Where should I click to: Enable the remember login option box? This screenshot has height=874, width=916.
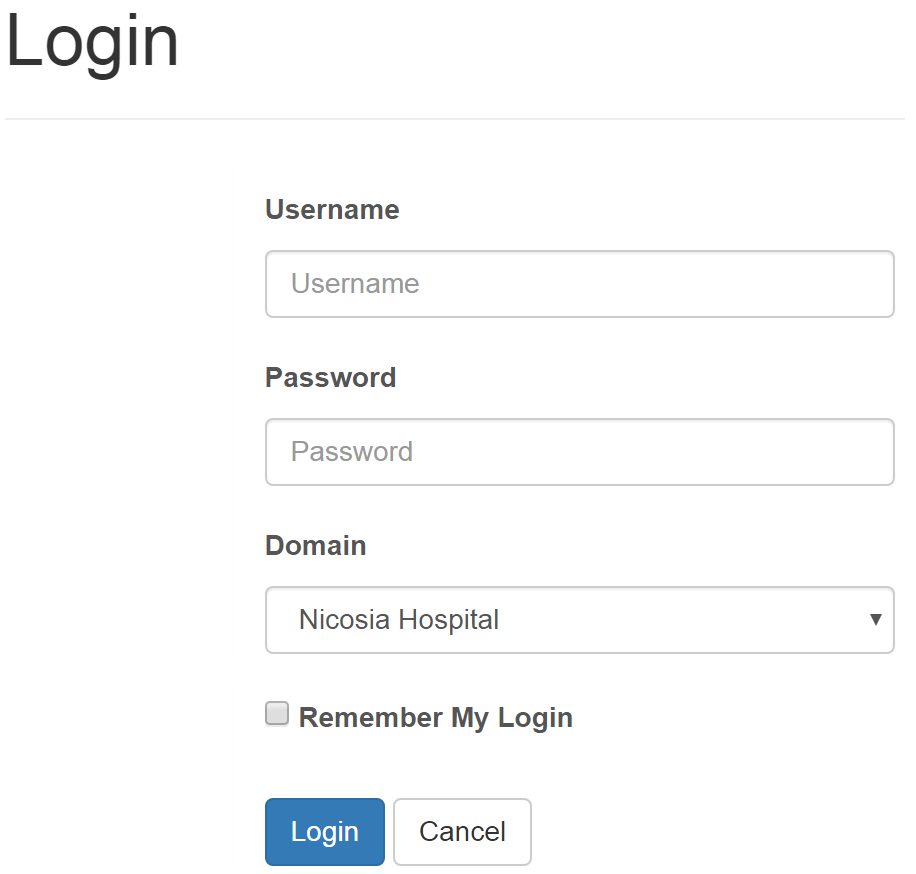(x=277, y=714)
